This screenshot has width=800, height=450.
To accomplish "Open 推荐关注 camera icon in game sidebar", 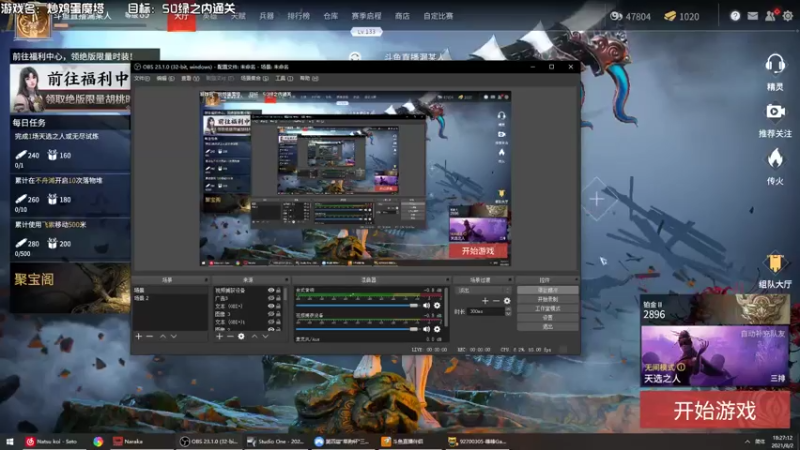I will 775,111.
